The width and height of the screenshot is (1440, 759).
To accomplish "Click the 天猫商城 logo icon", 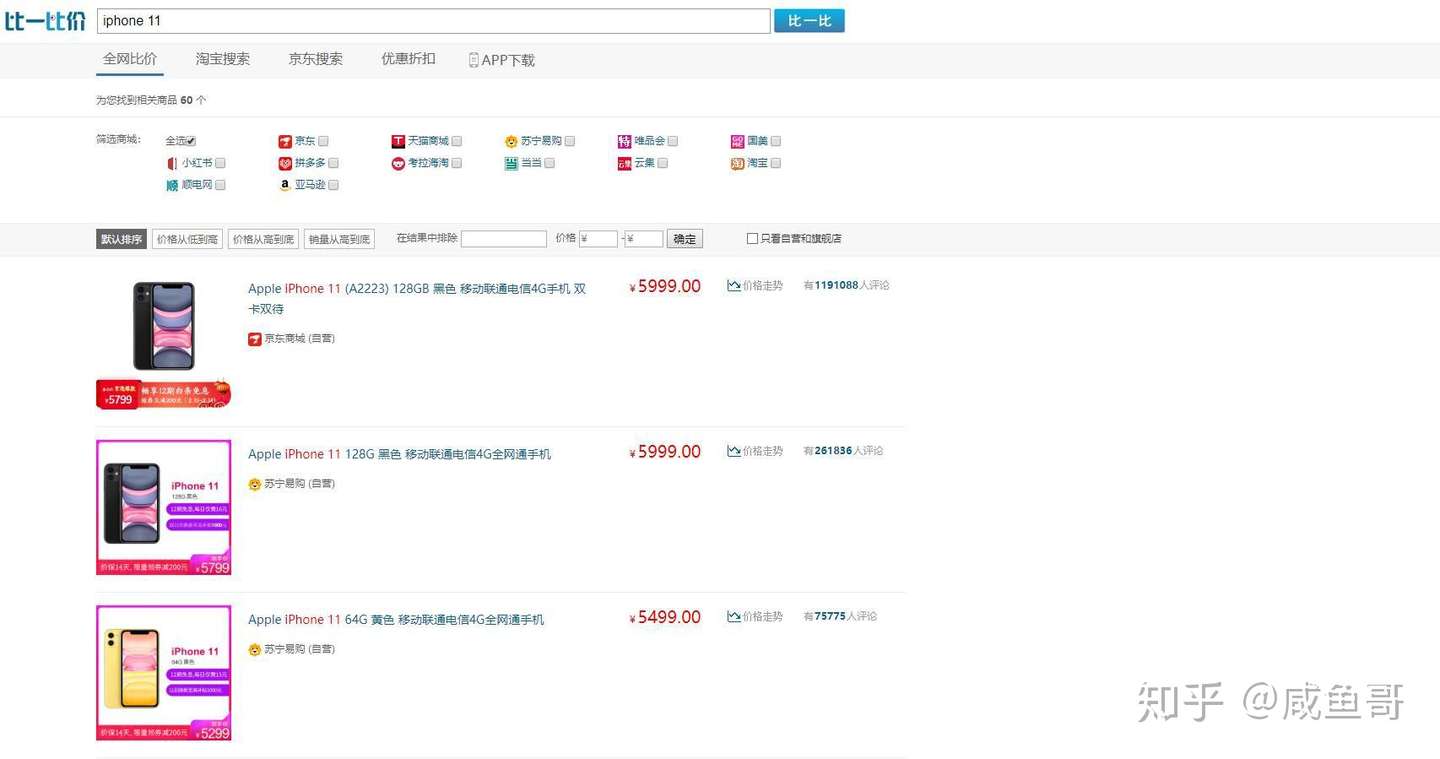I will point(398,142).
